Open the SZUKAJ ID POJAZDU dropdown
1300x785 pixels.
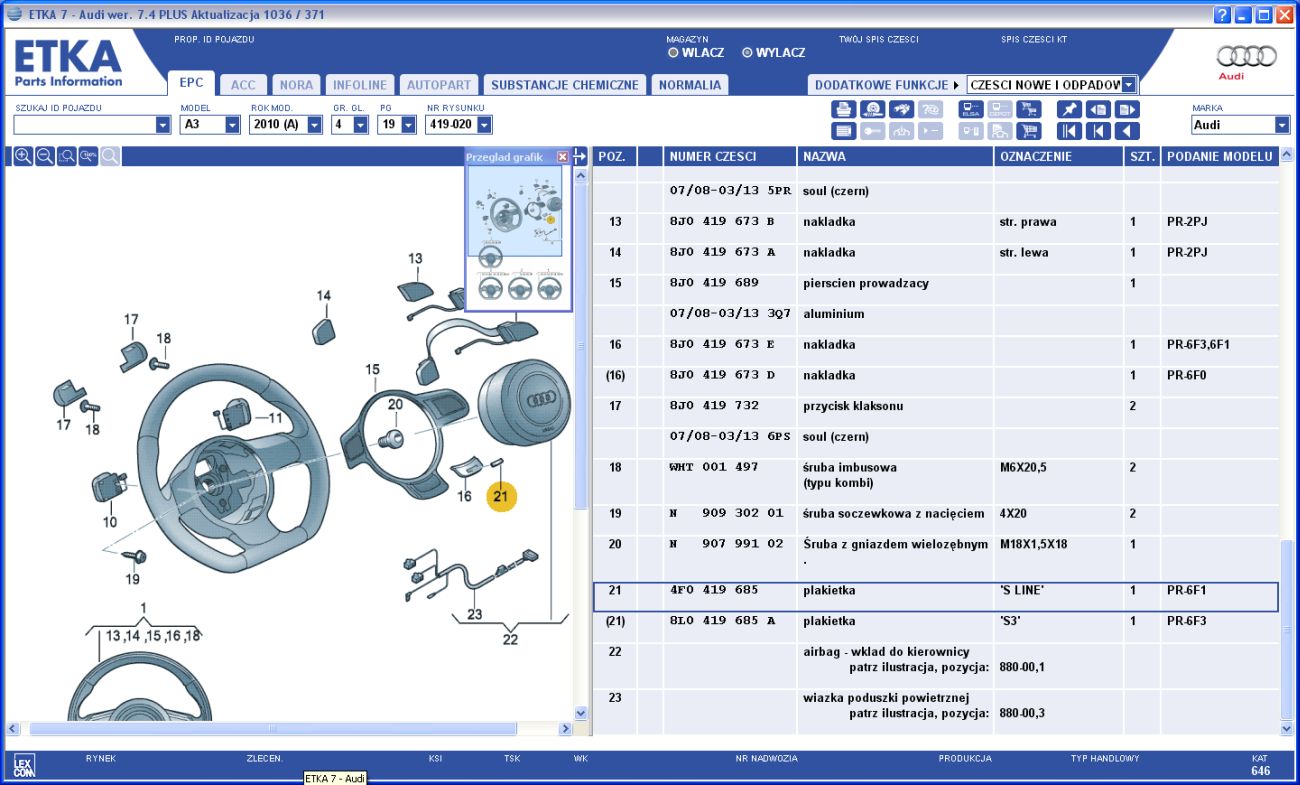click(x=163, y=125)
